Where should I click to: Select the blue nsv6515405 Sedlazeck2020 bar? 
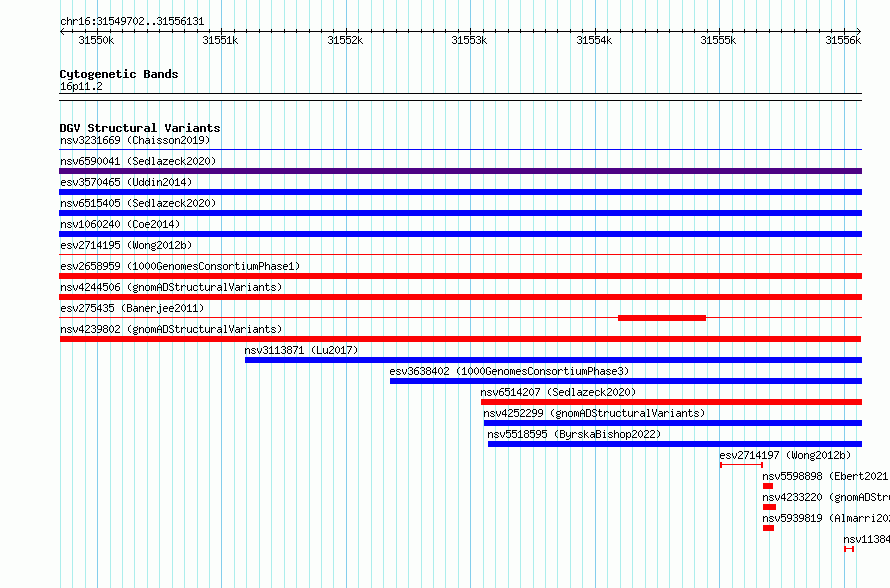[460, 213]
